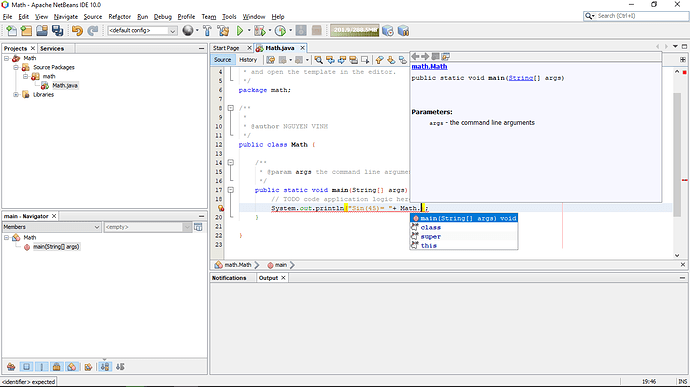Click the Debug Project icon
The height and width of the screenshot is (387, 690).
tap(260, 30)
